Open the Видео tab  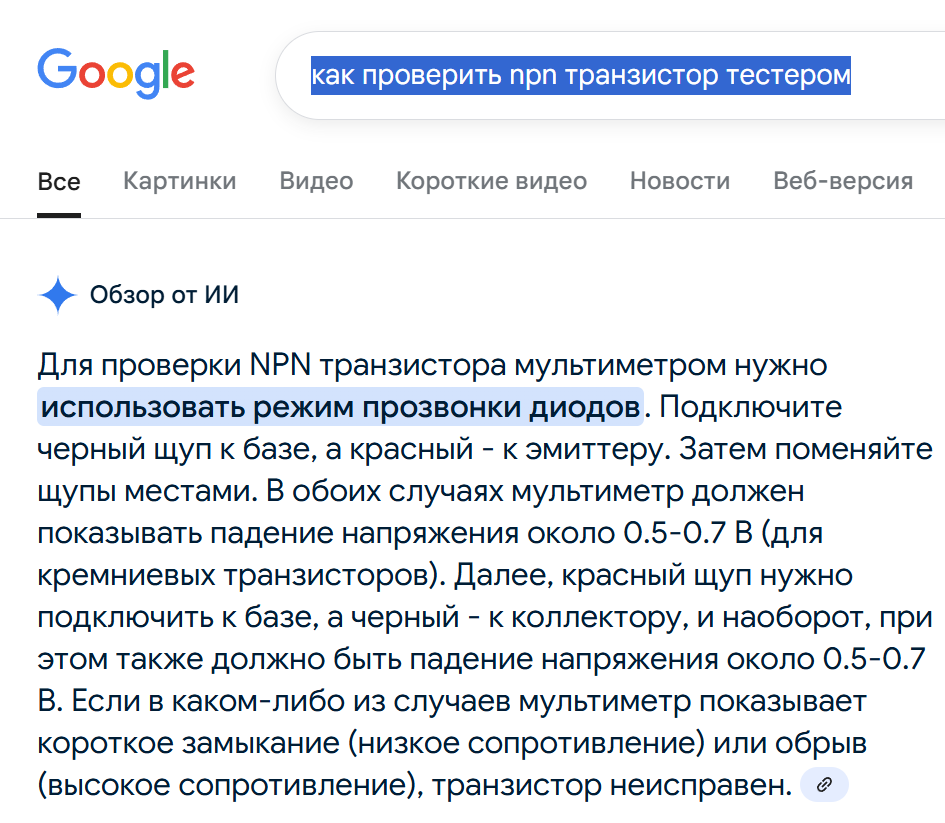(x=316, y=181)
